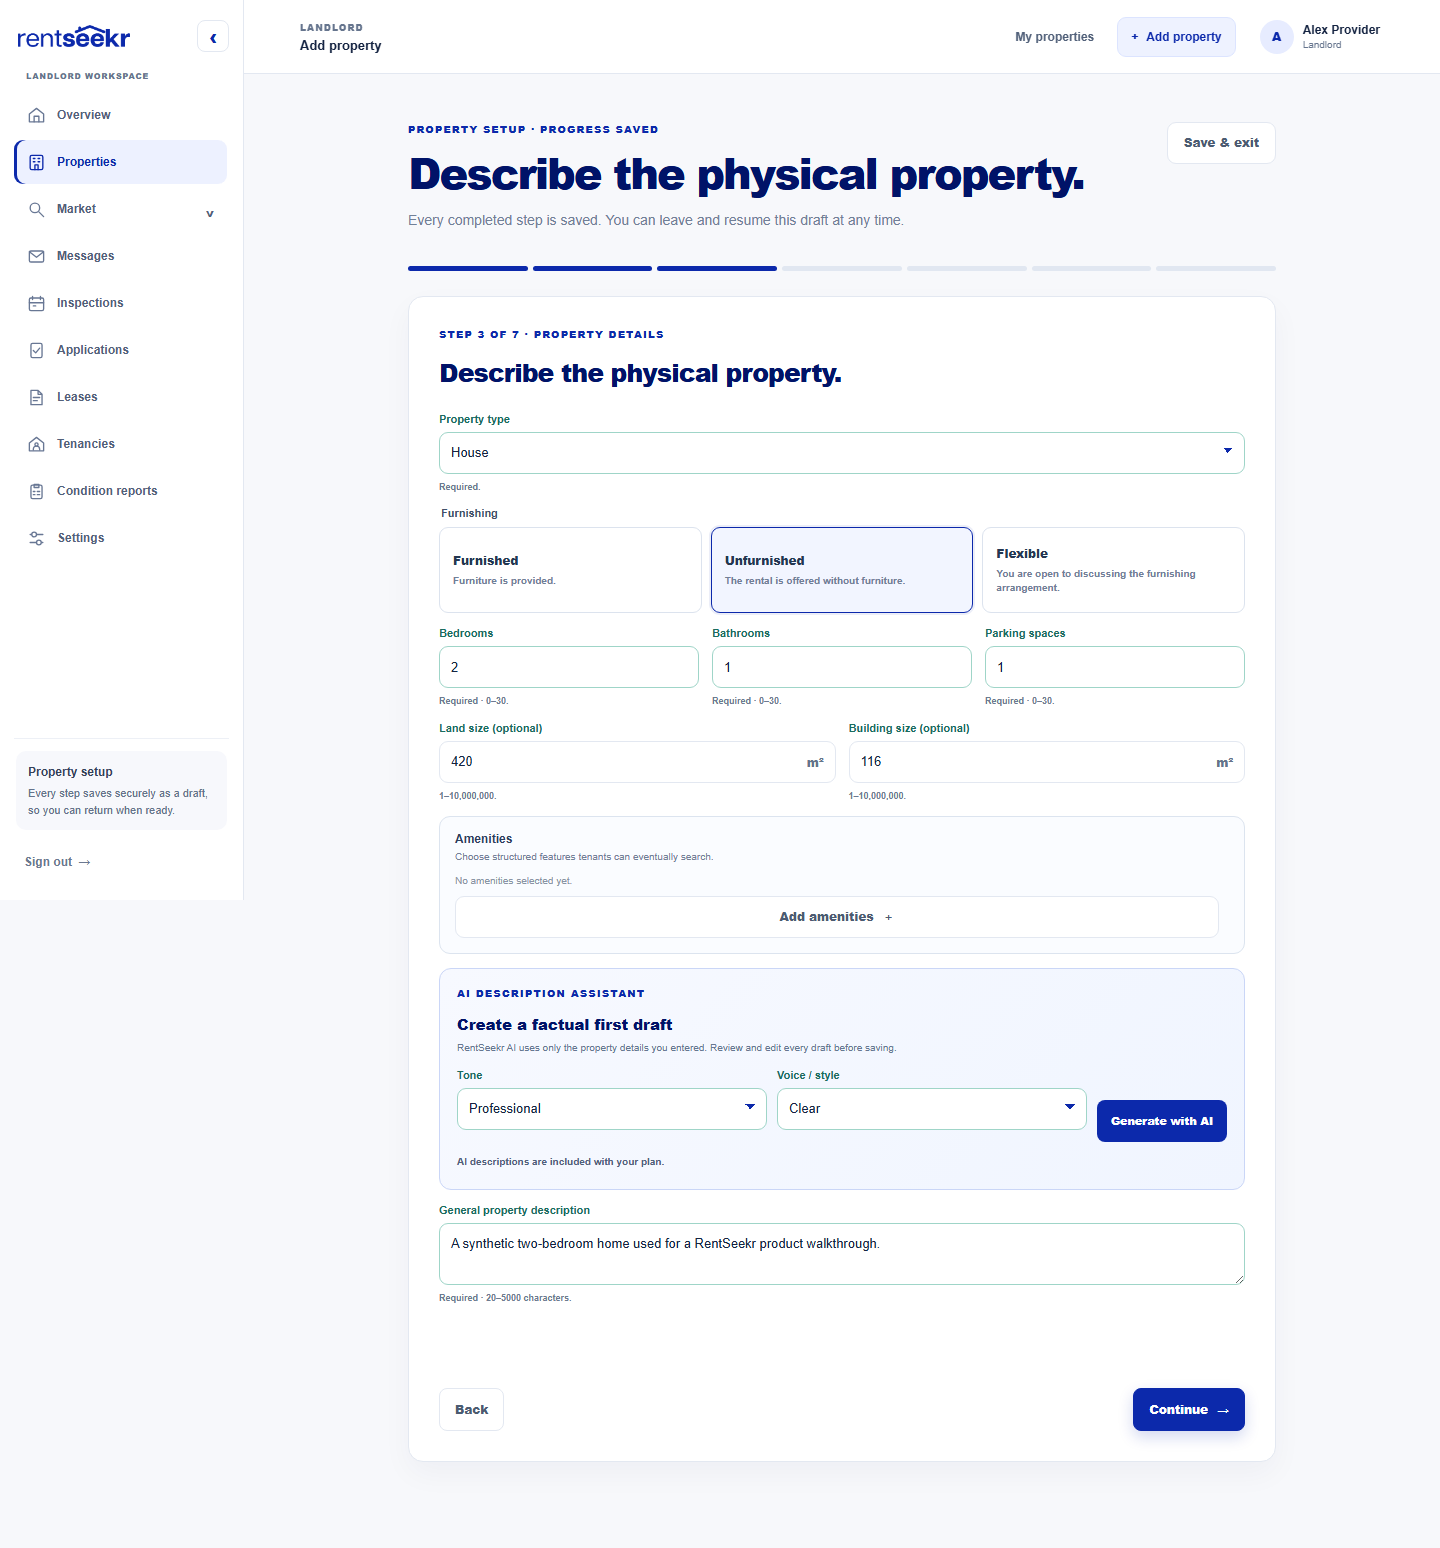Select the Flexible furnishing option
This screenshot has width=1440, height=1548.
tap(1113, 570)
